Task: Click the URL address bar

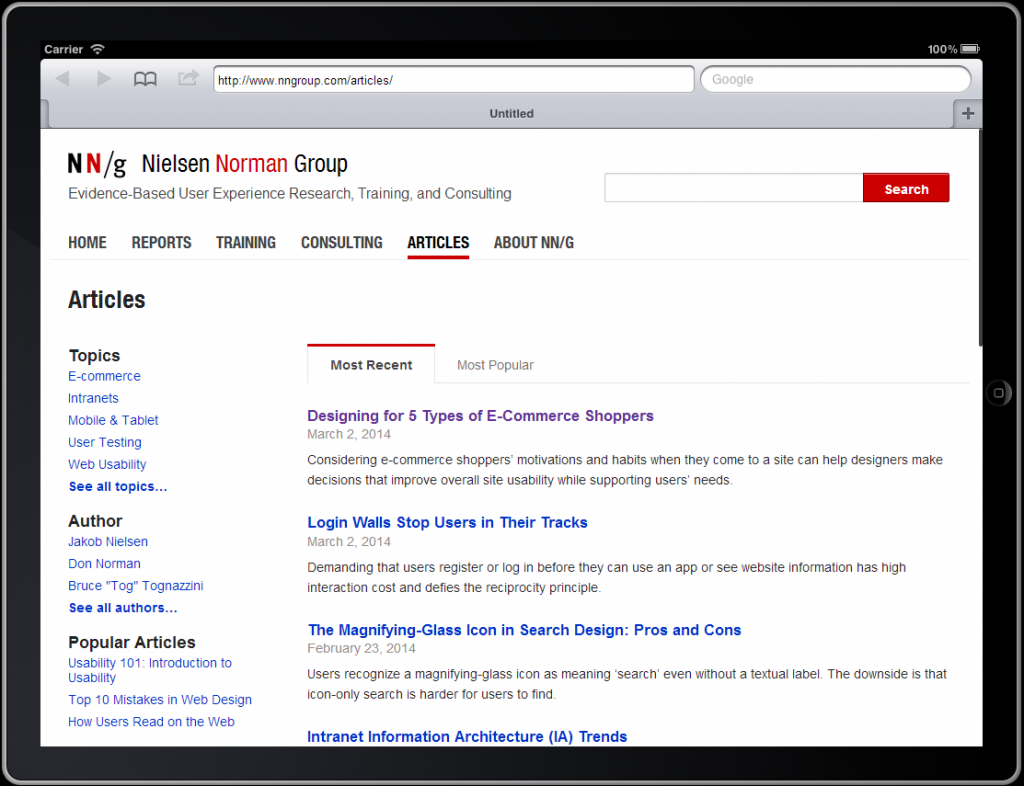Action: click(453, 80)
